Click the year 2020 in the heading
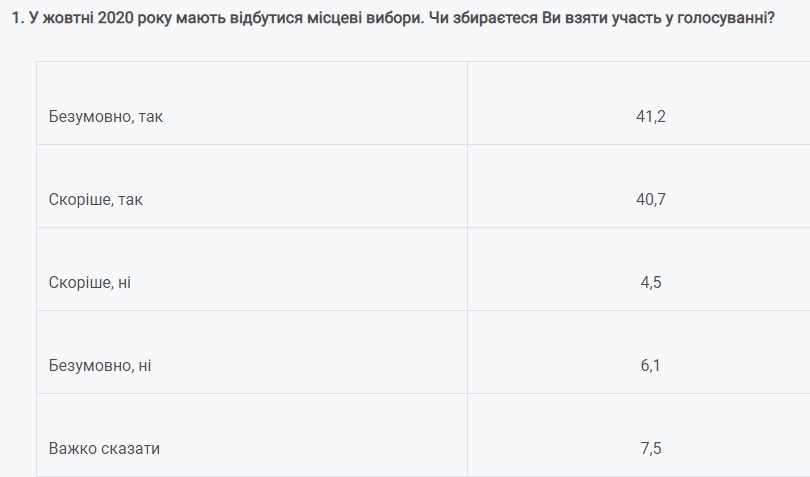Image resolution: width=810 pixels, height=477 pixels. (x=118, y=18)
